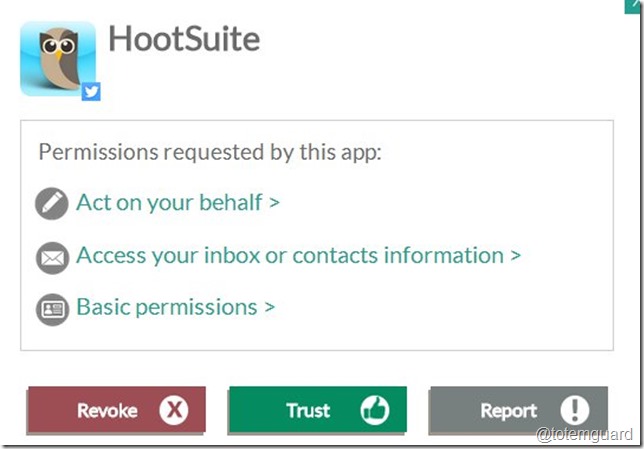
Task: Close the dialog with top-right corner button
Action: pos(633,6)
